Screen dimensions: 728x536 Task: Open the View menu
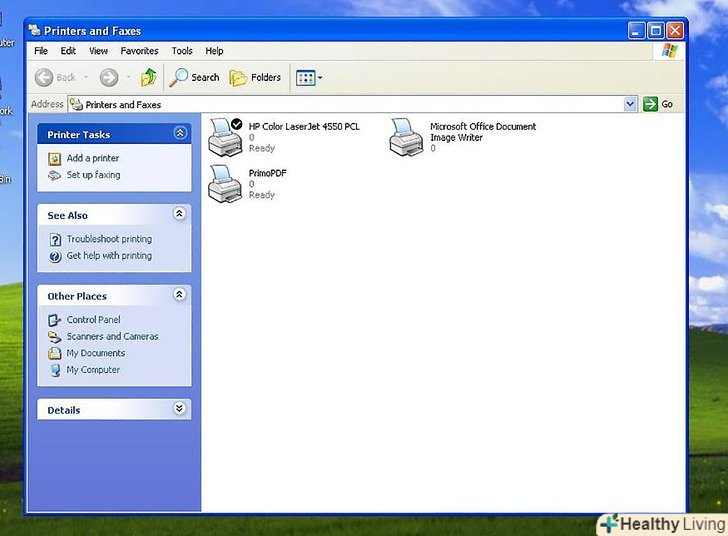(98, 51)
